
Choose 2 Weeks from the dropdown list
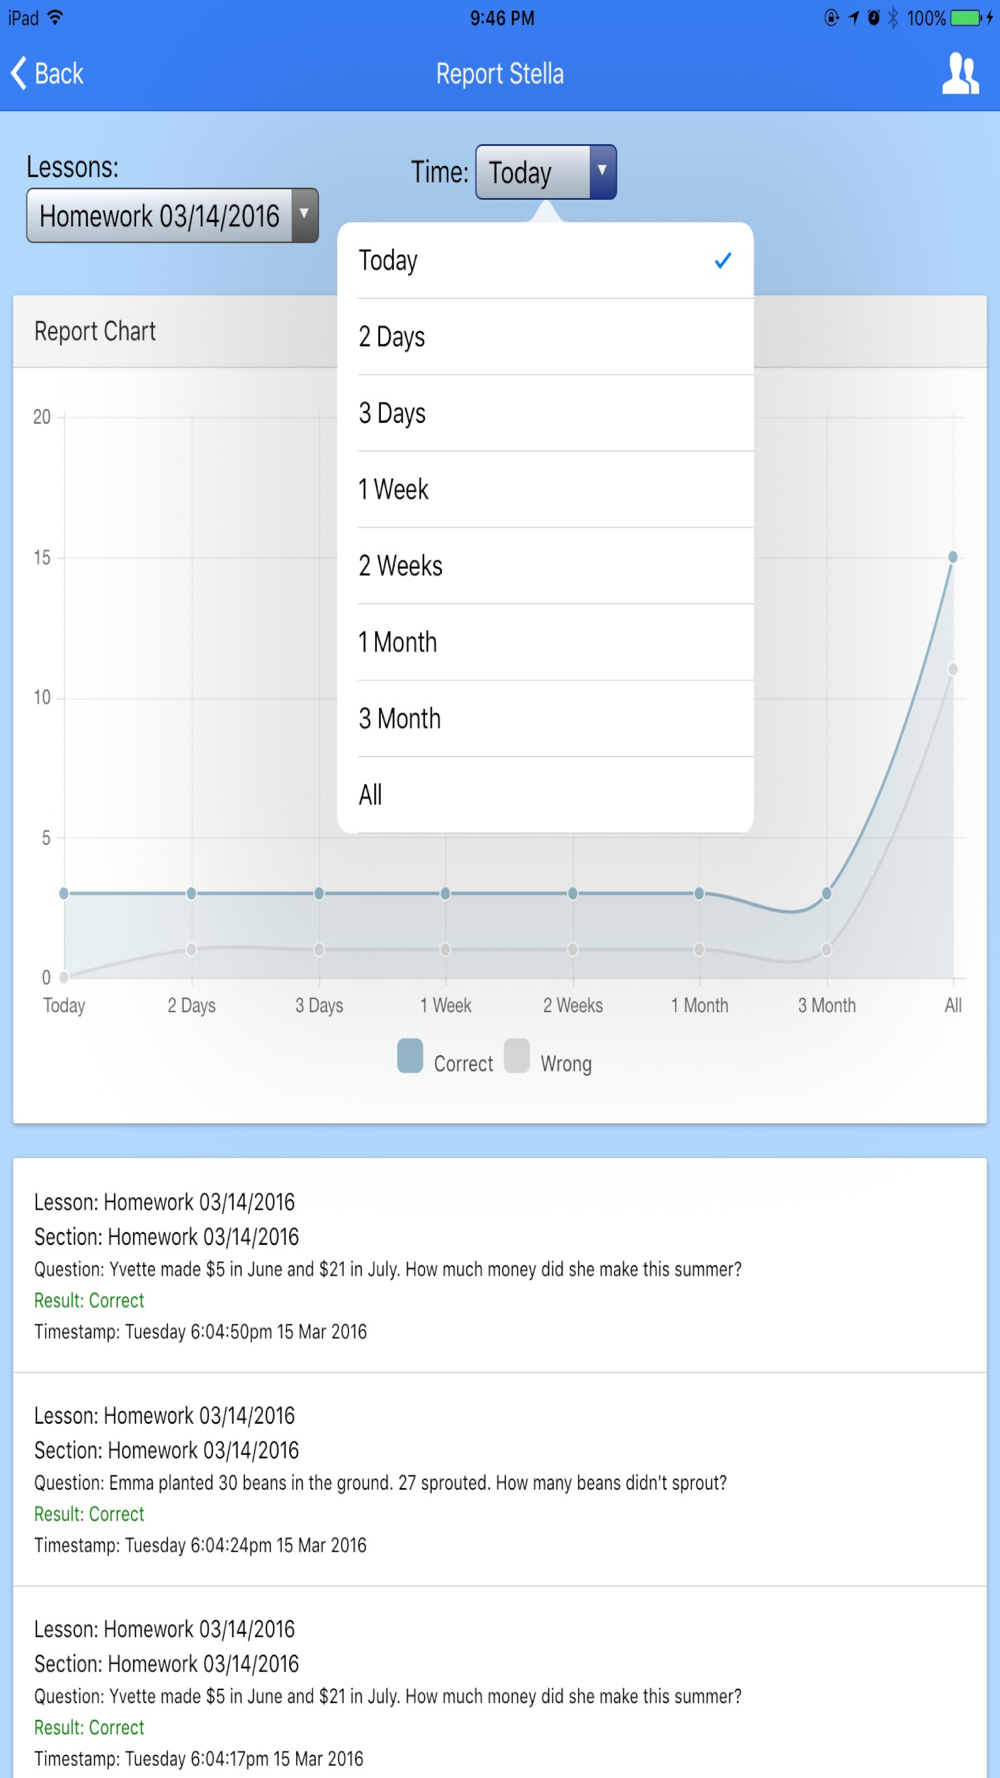545,566
